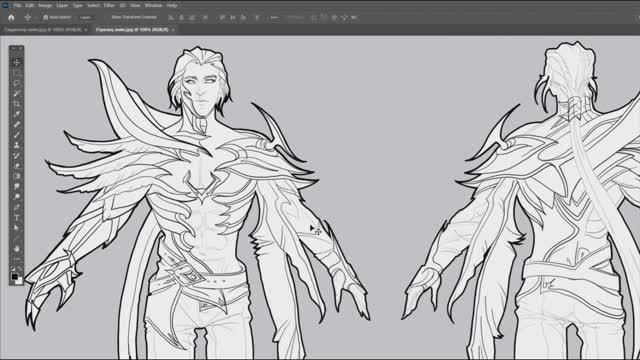Select the Clone Stamp tool
Viewport: 640px width, 360px height.
coord(16,145)
